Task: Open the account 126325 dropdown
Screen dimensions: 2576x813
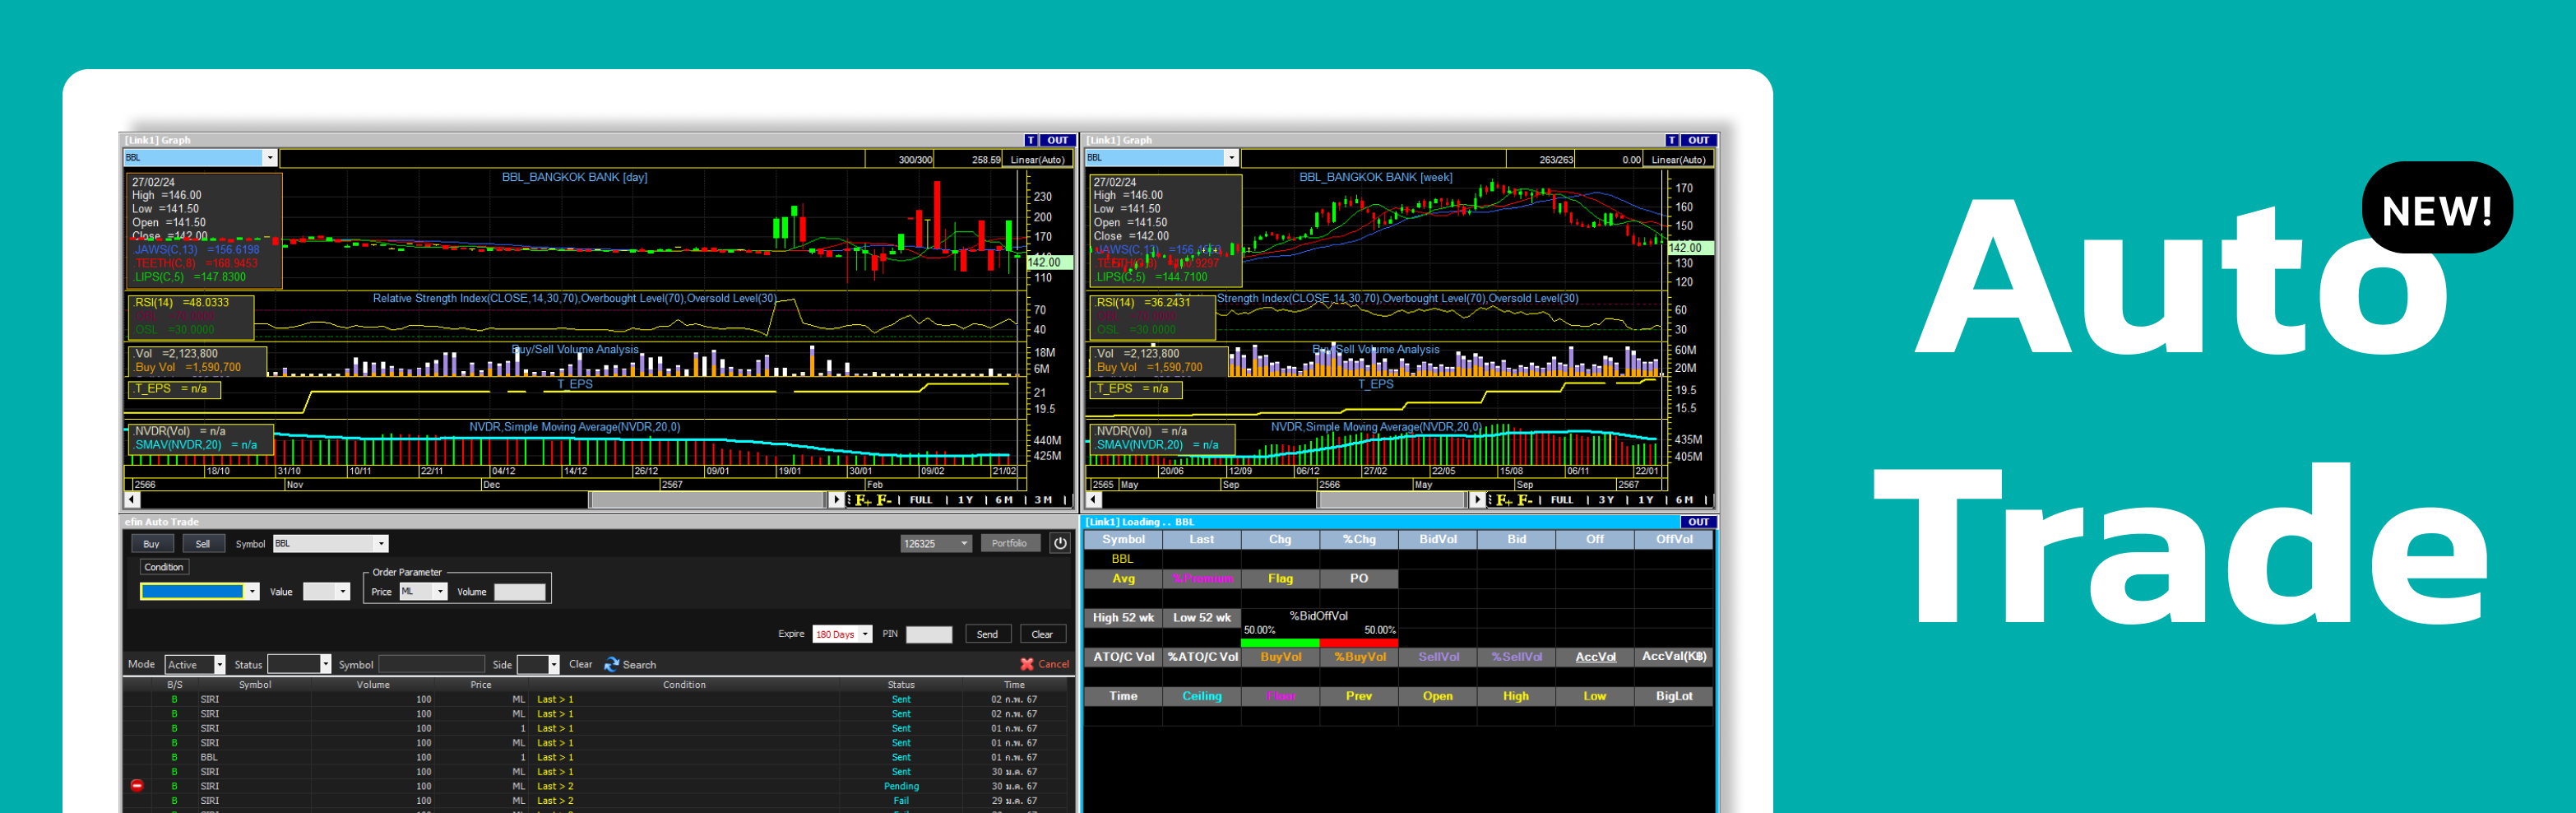Action: (x=964, y=544)
